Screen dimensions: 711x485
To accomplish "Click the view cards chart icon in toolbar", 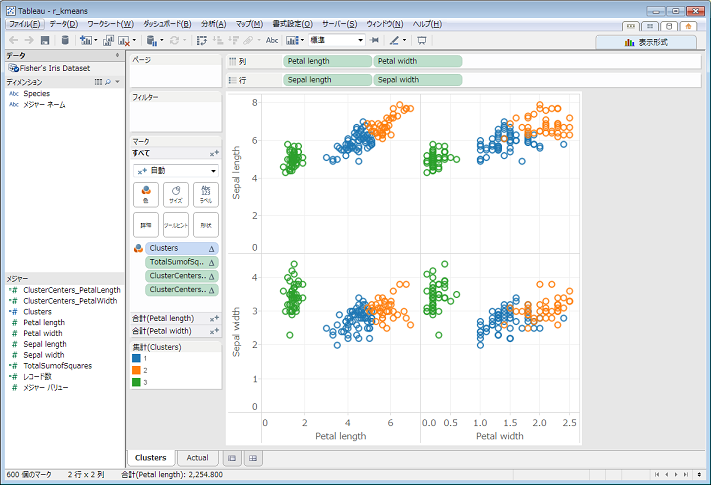I will pyautogui.click(x=292, y=41).
